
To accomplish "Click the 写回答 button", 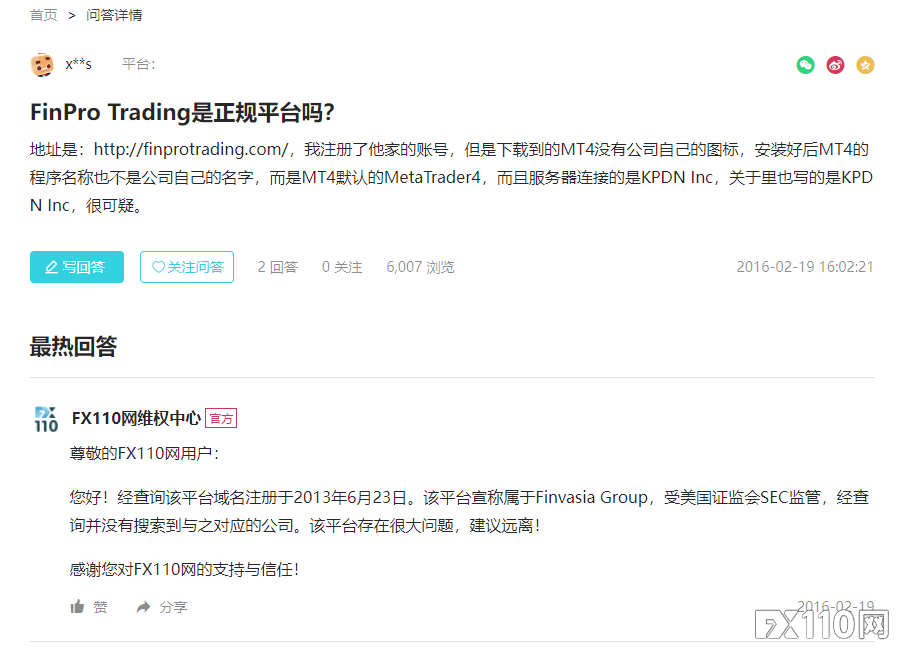I will pyautogui.click(x=77, y=267).
